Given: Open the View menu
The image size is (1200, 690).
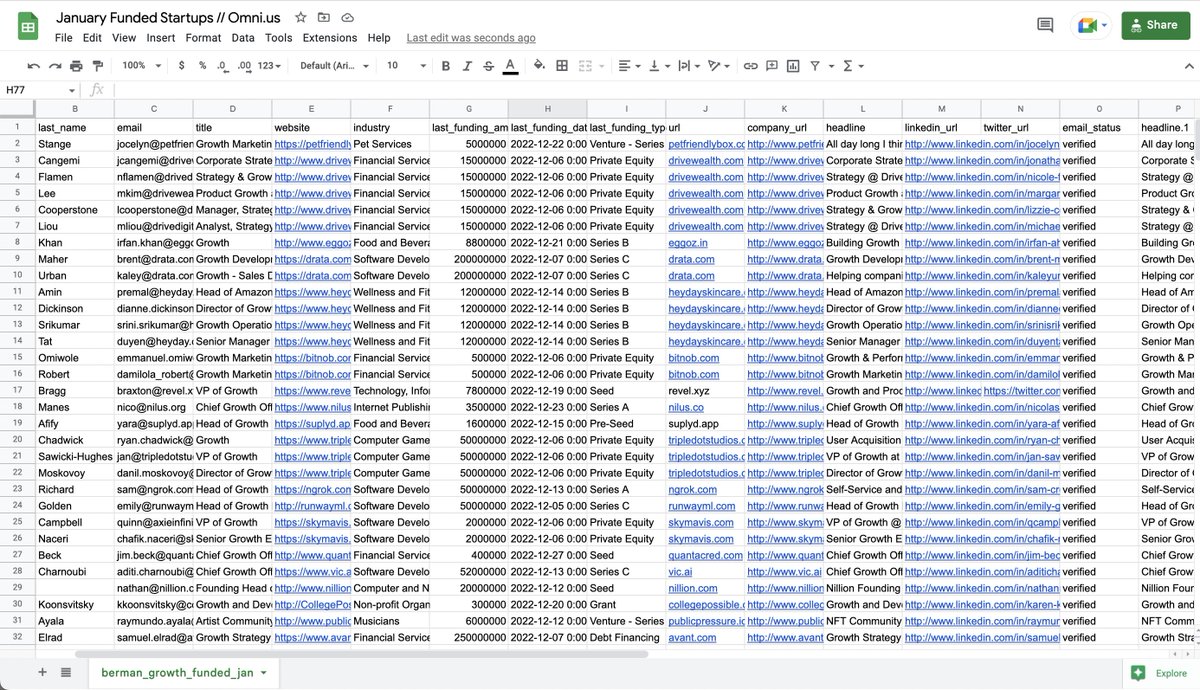Looking at the screenshot, I should 124,38.
